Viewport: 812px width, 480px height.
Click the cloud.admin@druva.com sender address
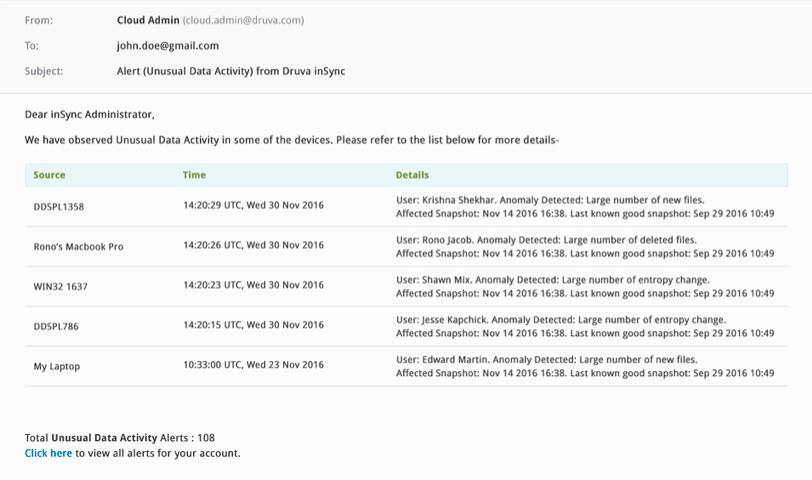[243, 20]
